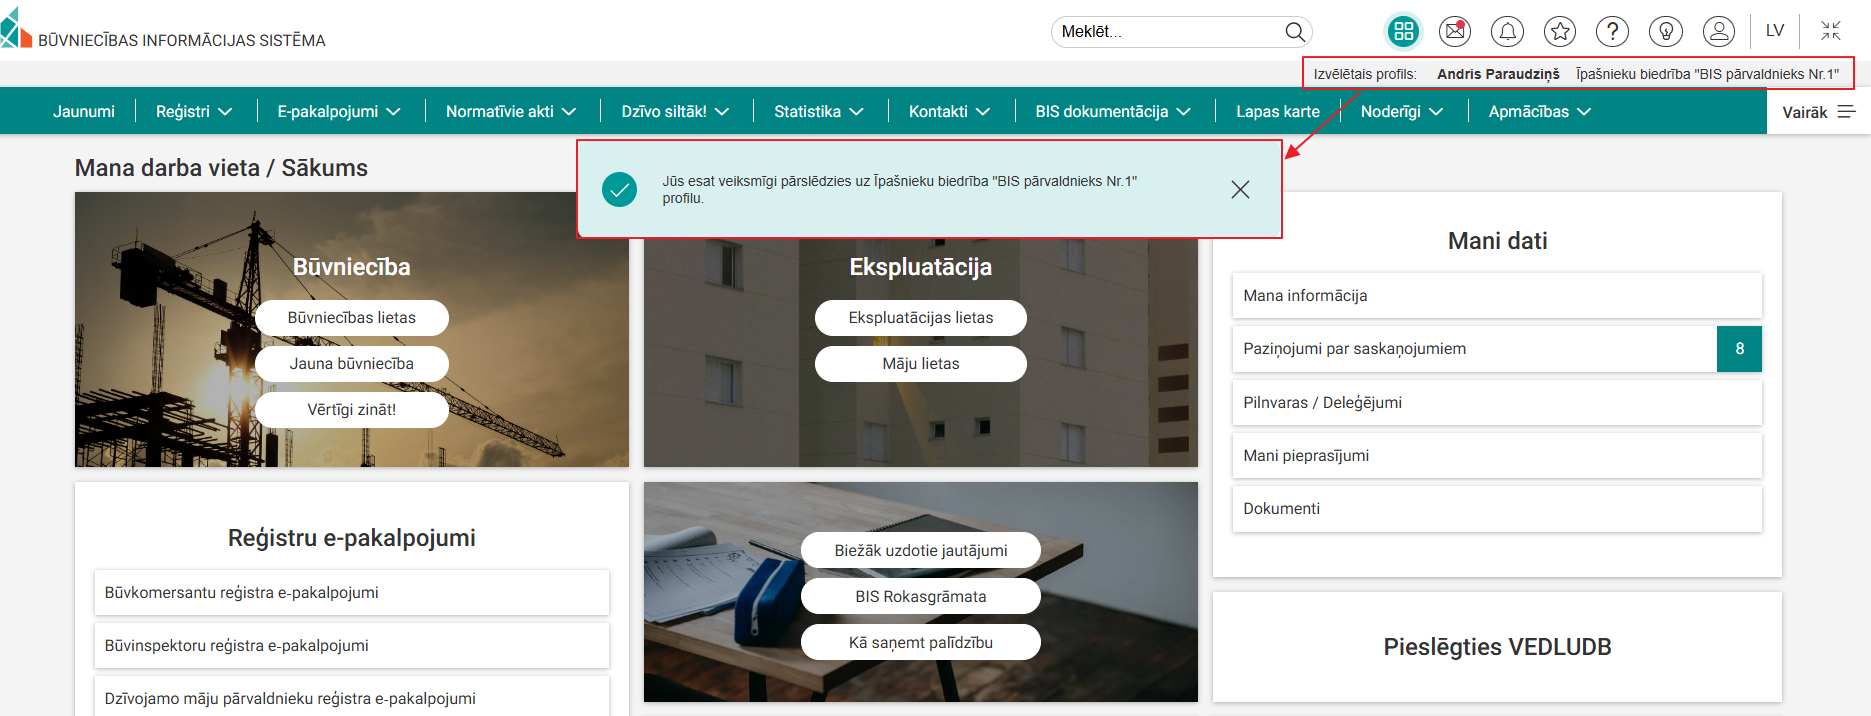Click the magnifier search icon
The height and width of the screenshot is (716, 1871).
1294,32
